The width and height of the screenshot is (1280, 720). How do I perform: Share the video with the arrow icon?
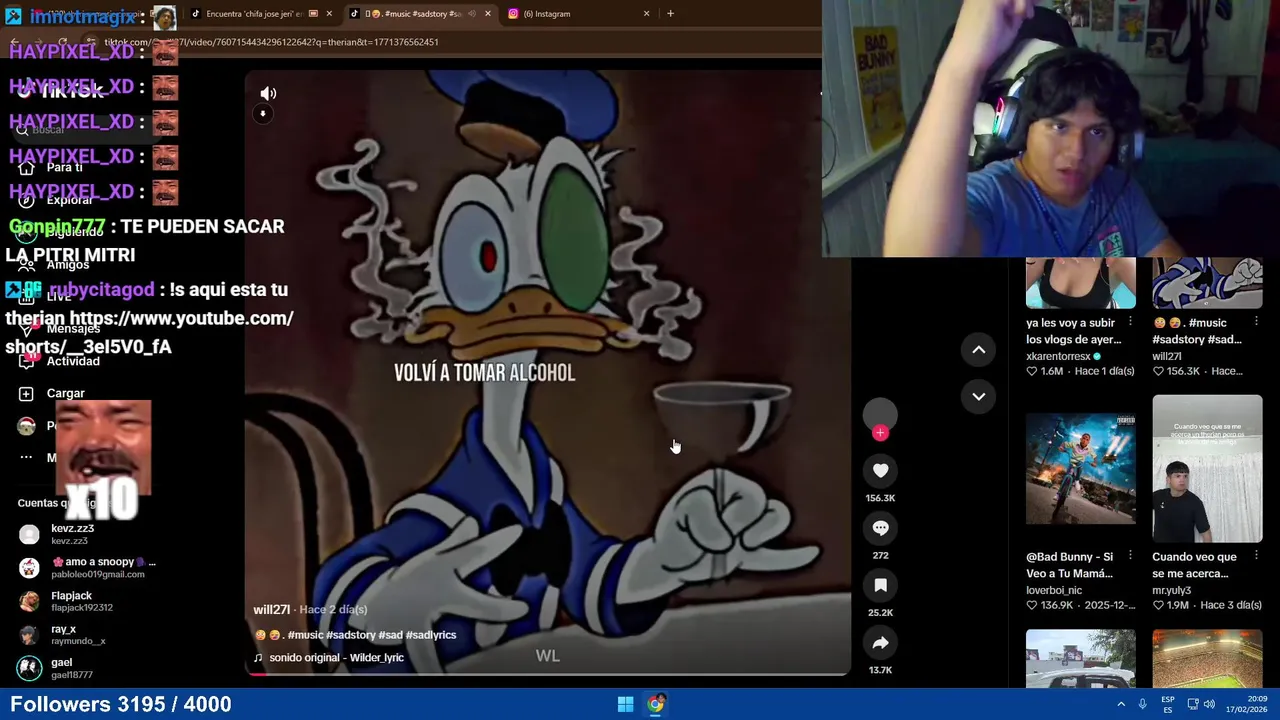click(x=880, y=643)
